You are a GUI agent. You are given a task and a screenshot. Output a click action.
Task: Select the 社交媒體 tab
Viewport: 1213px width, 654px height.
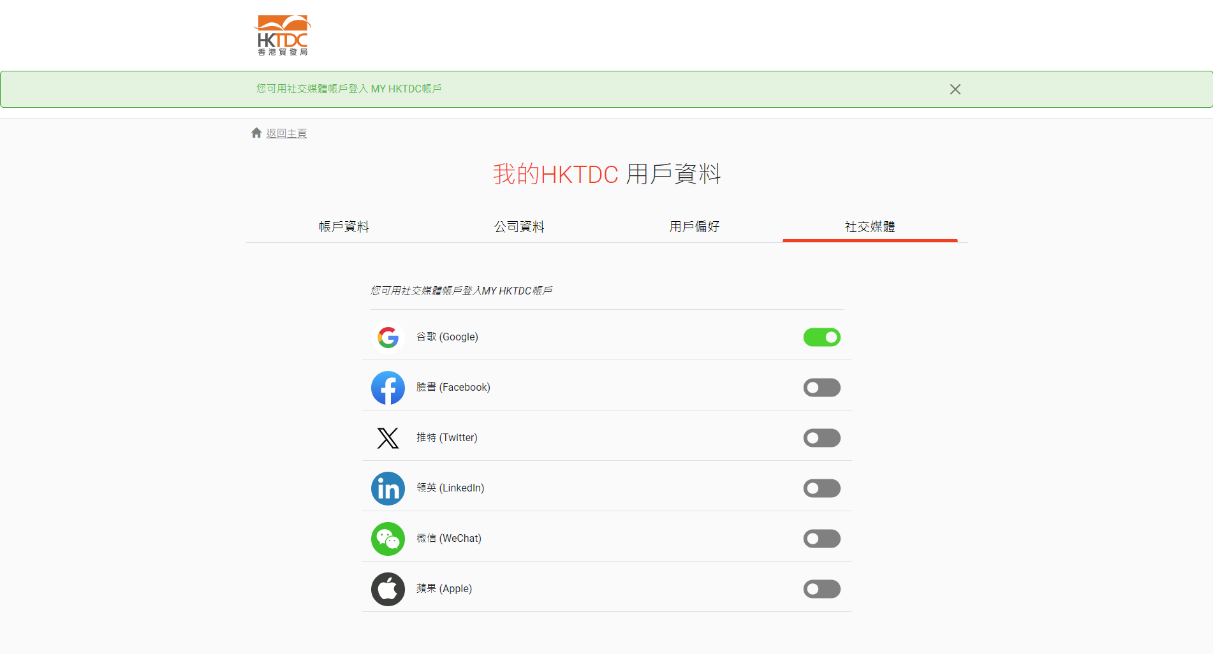869,227
